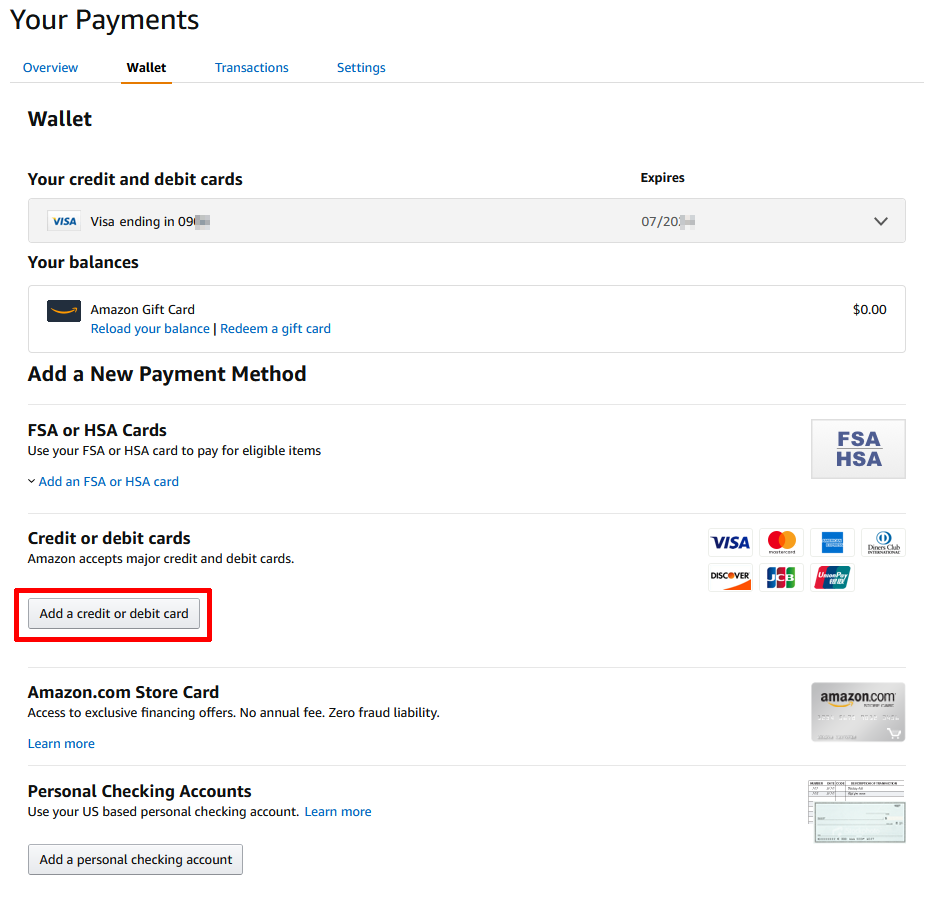Click the 'FSA or HSA Cards' heading
930x901 pixels.
pyautogui.click(x=97, y=430)
